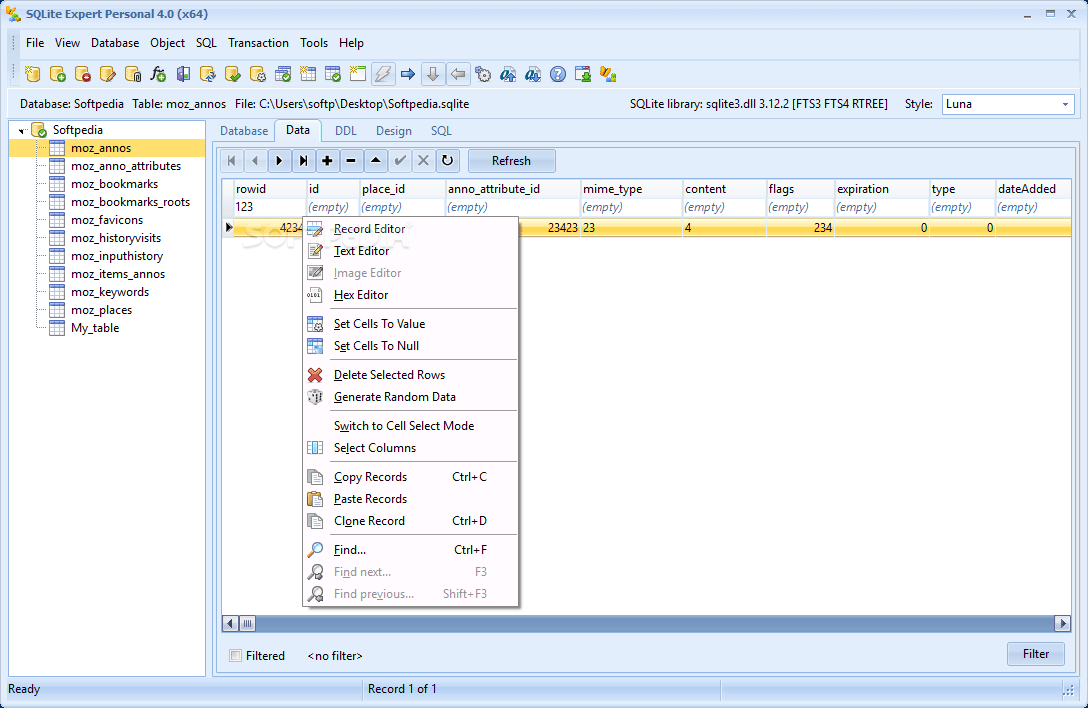The width and height of the screenshot is (1088, 708).
Task: Click the database icon with green plus
Action: 58,74
